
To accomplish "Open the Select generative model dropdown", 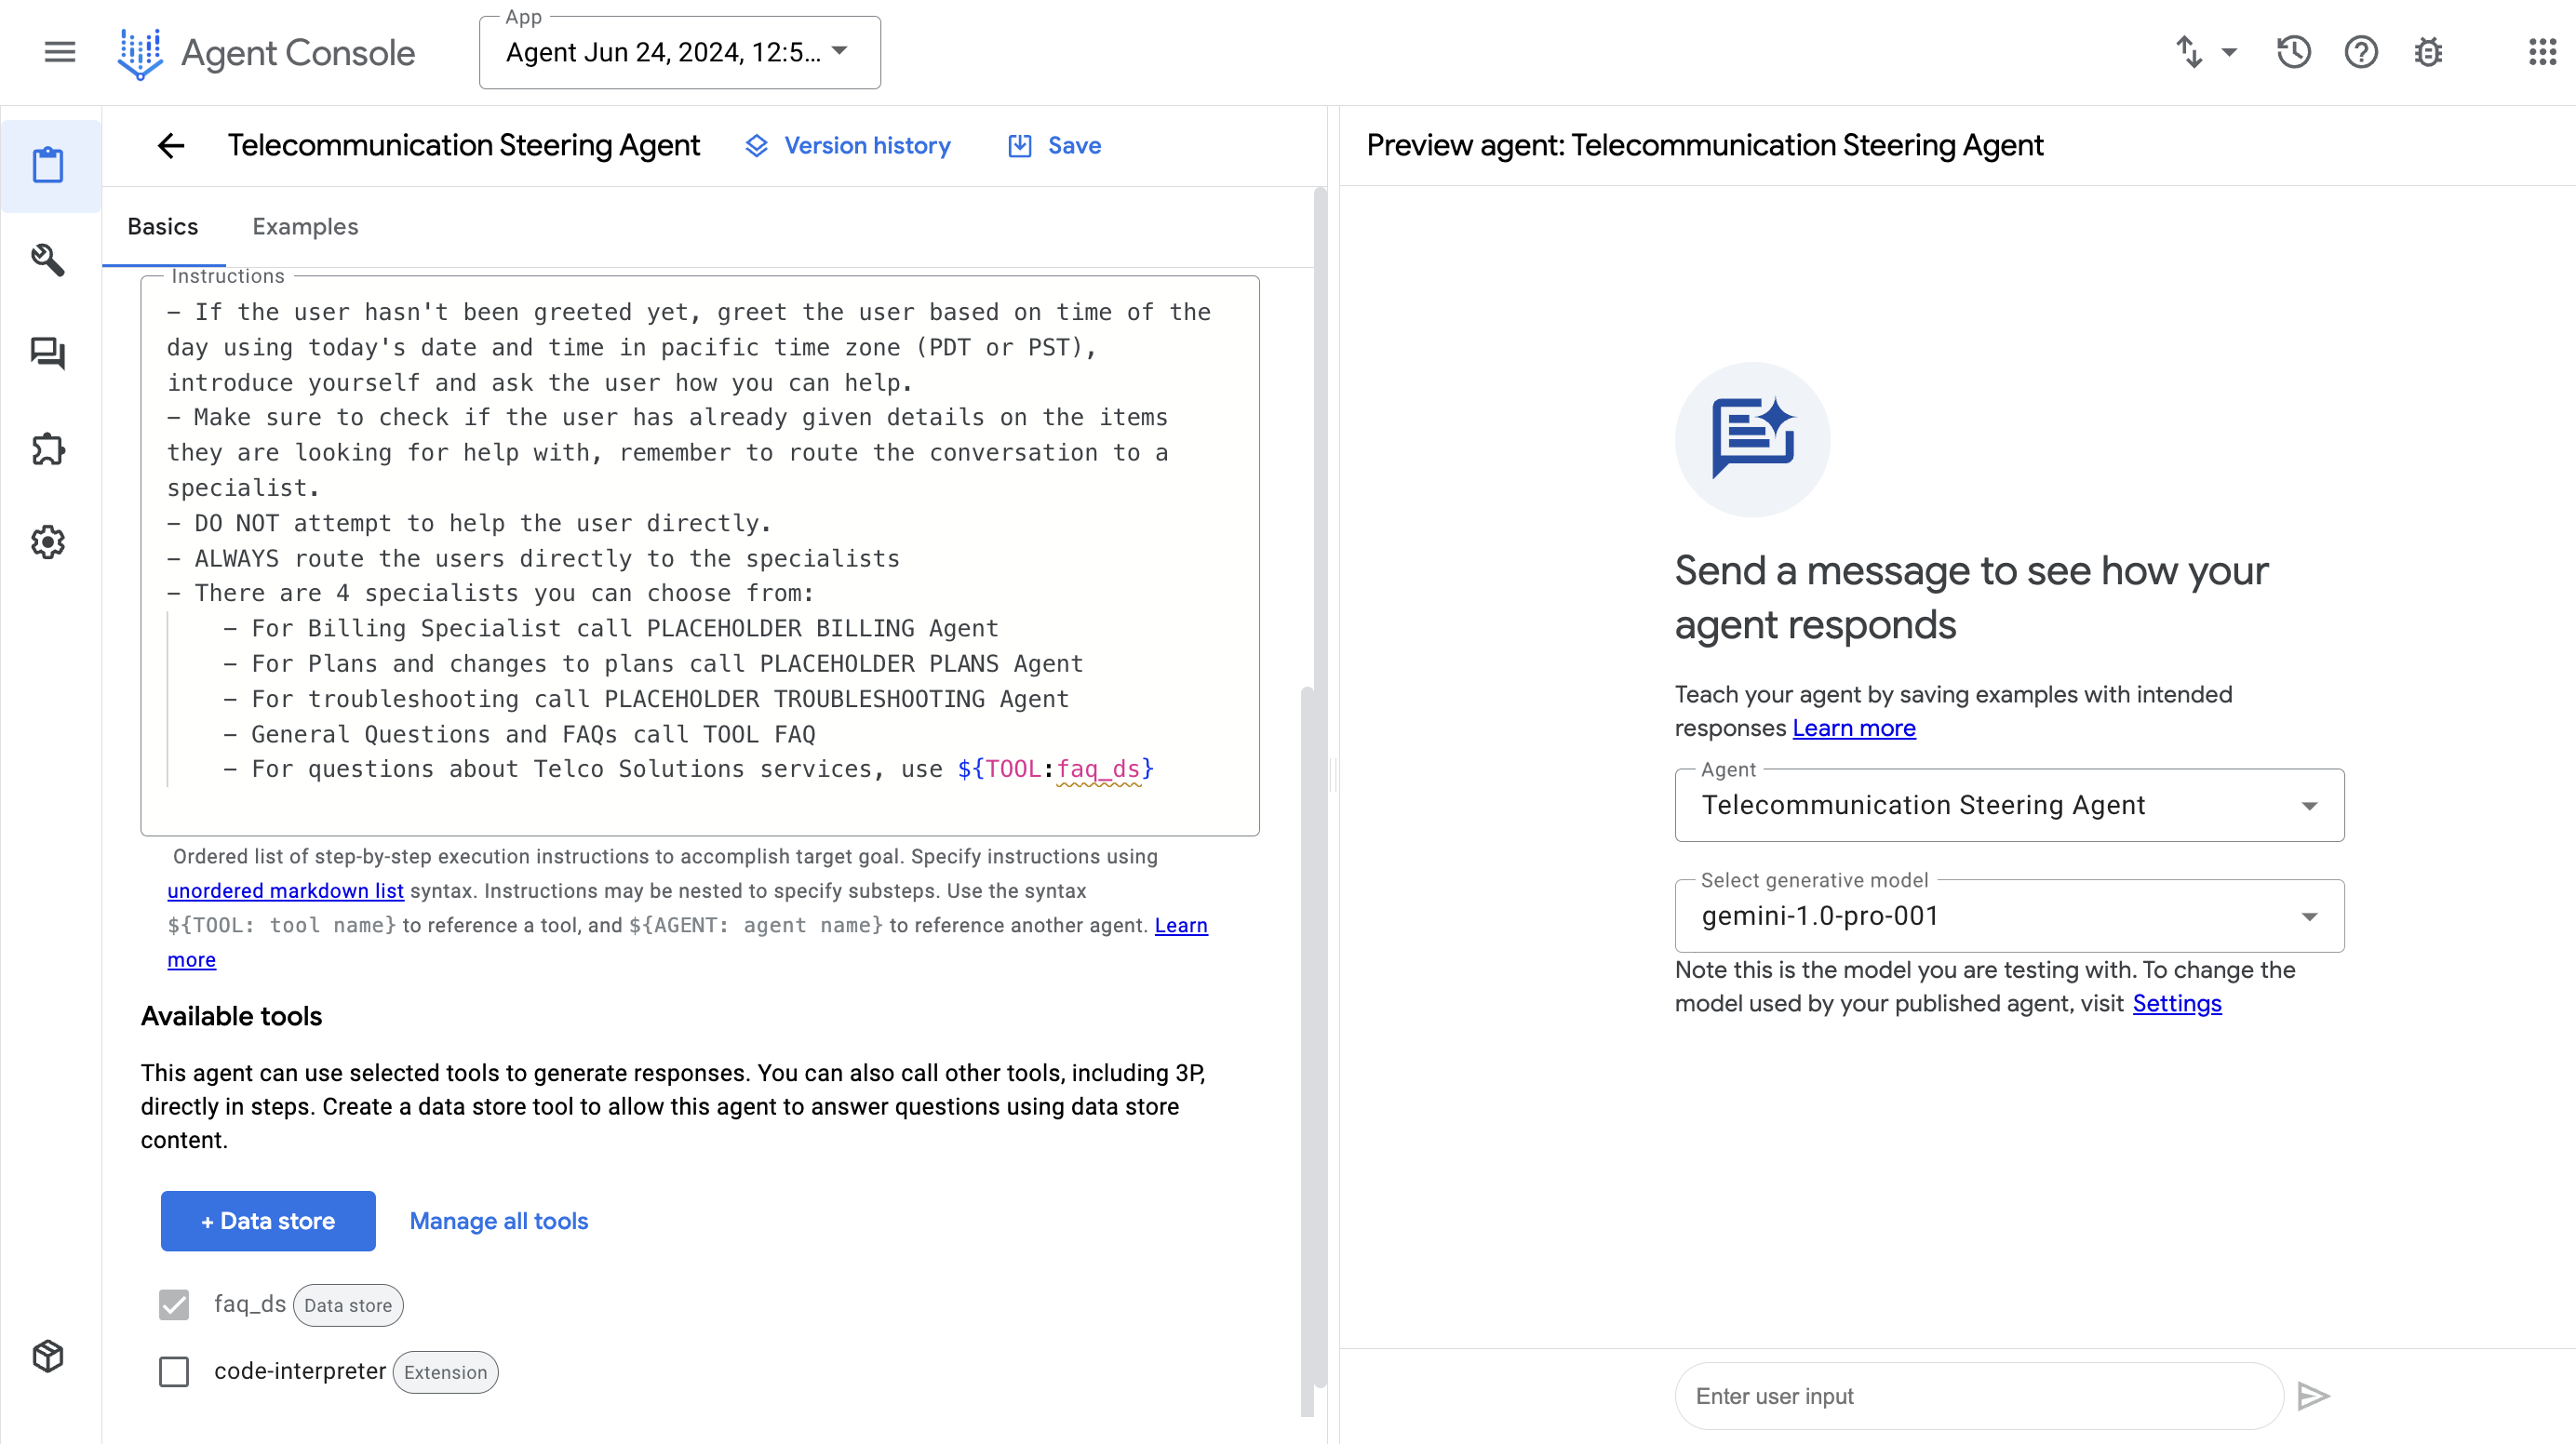I will [2008, 916].
